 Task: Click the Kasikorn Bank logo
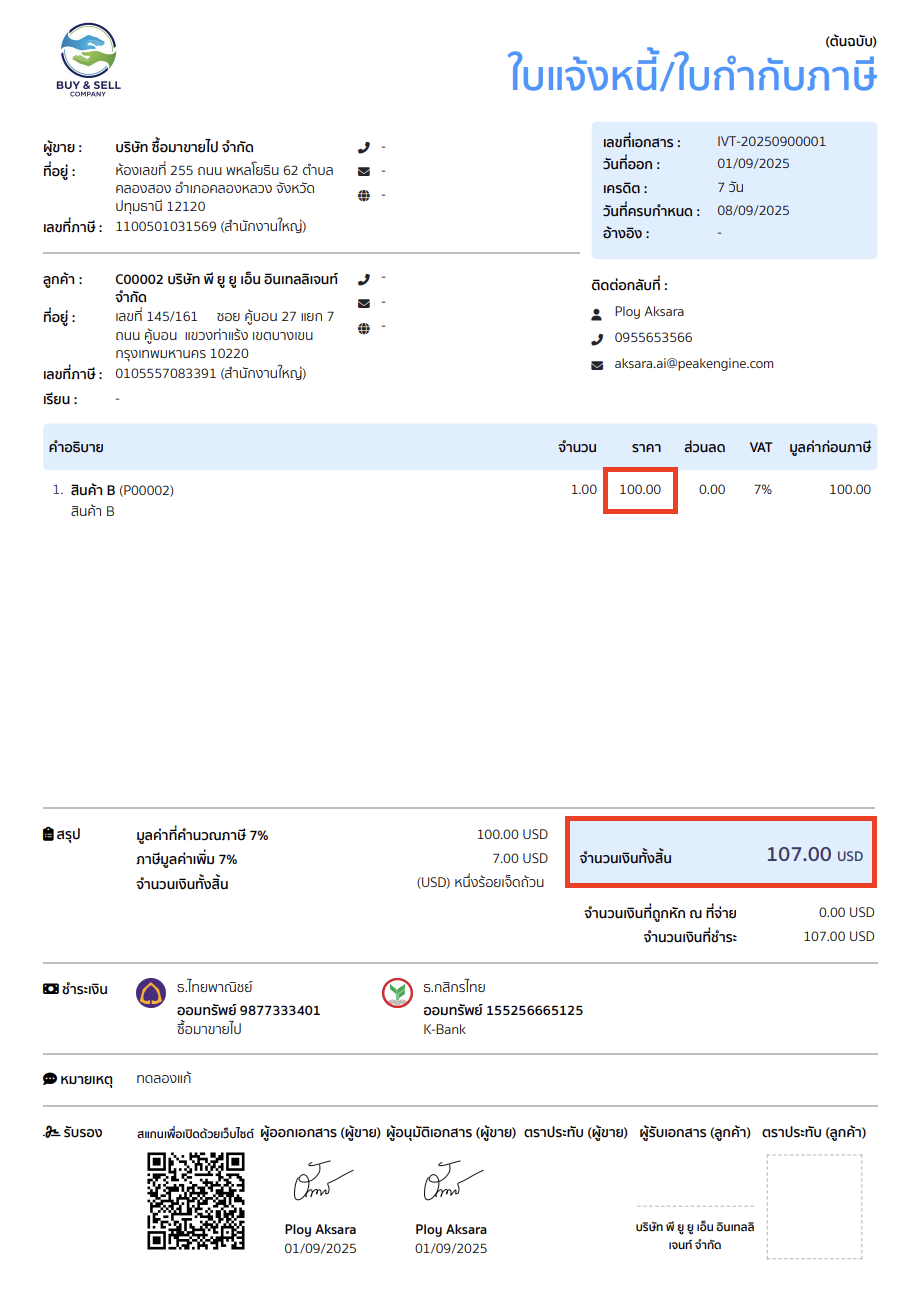398,994
